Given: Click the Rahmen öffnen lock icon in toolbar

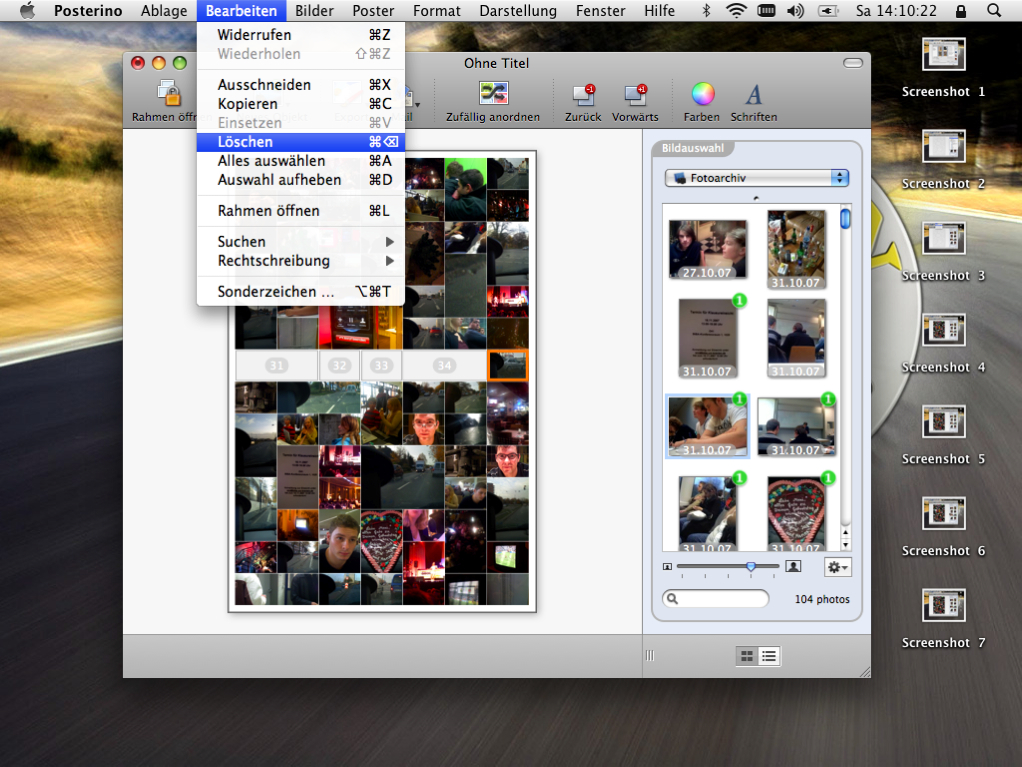Looking at the screenshot, I should coord(169,93).
